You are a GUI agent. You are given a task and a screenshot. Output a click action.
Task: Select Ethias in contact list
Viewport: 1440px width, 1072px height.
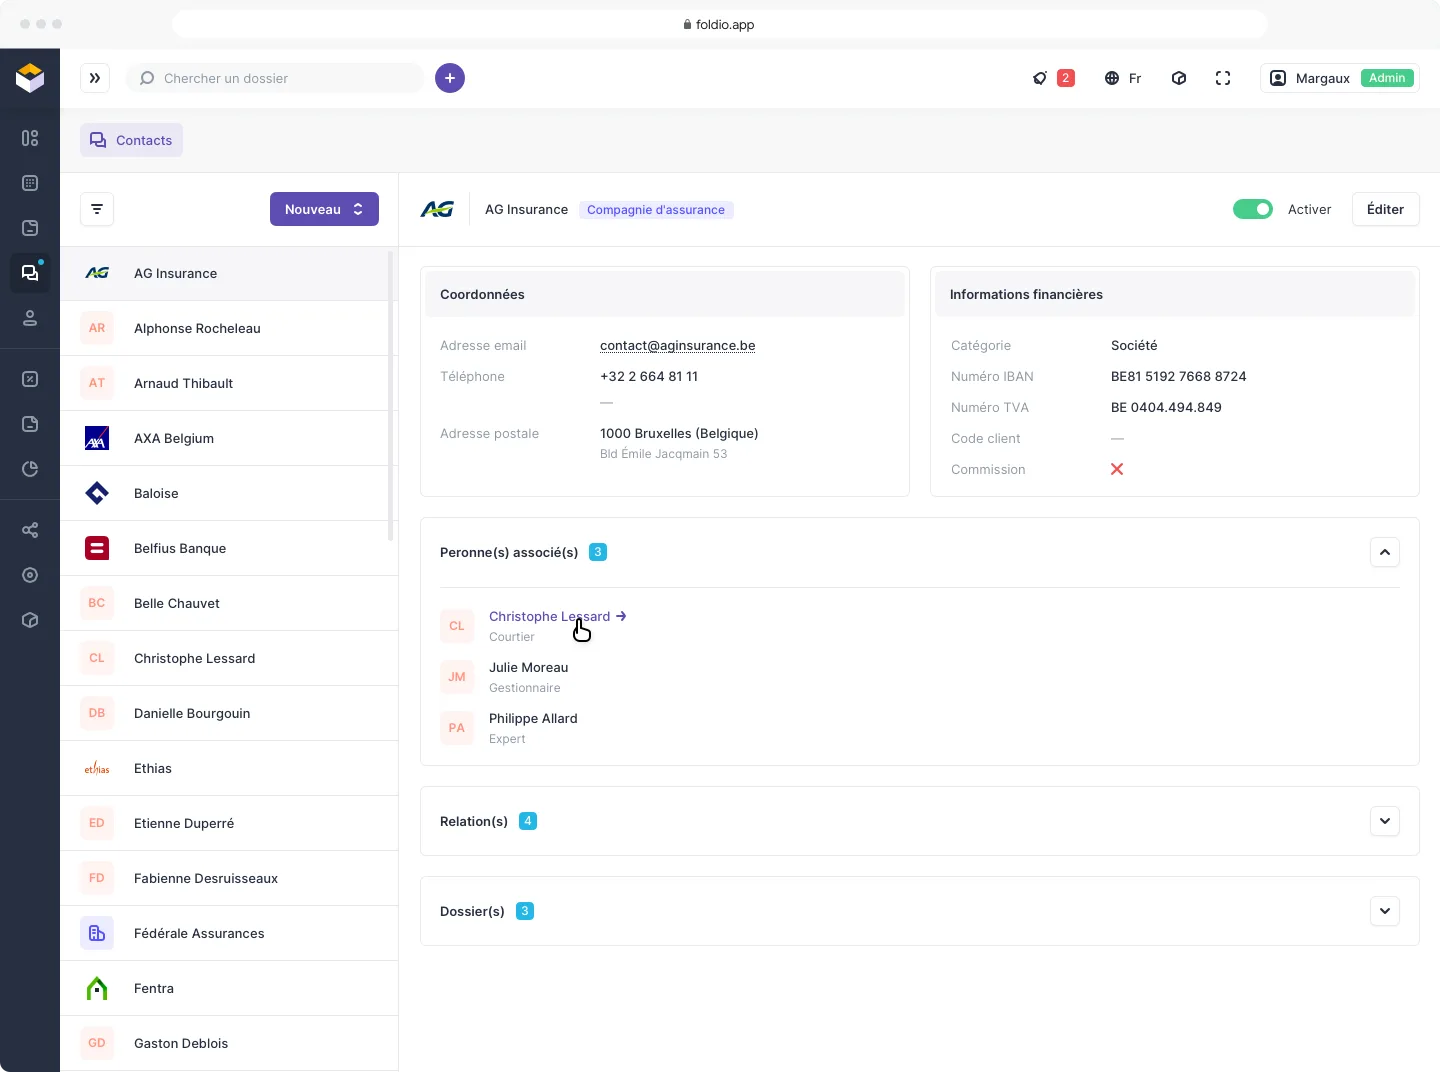point(229,768)
